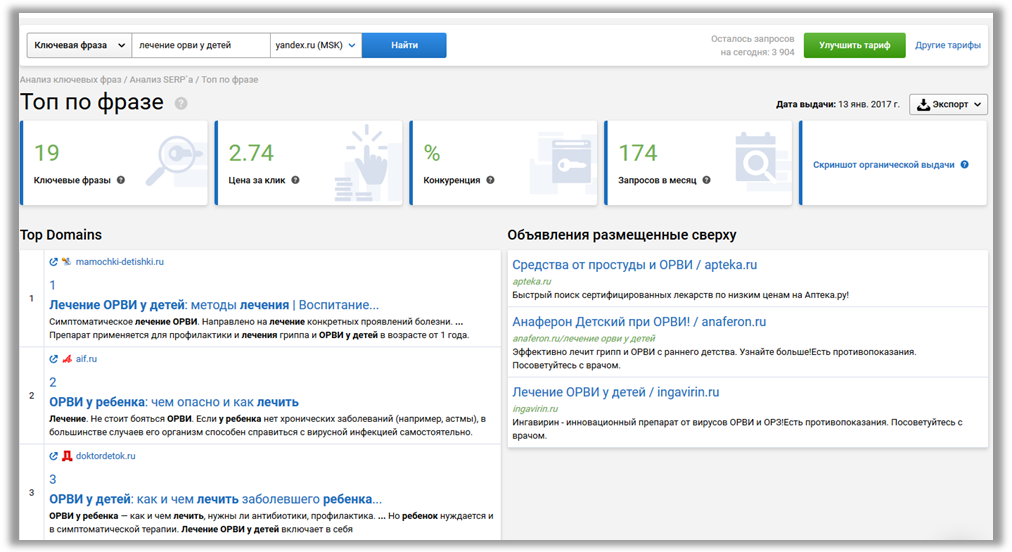The width and height of the screenshot is (1012, 552).
Task: Click the 19 keyword phrases value
Action: (46, 153)
